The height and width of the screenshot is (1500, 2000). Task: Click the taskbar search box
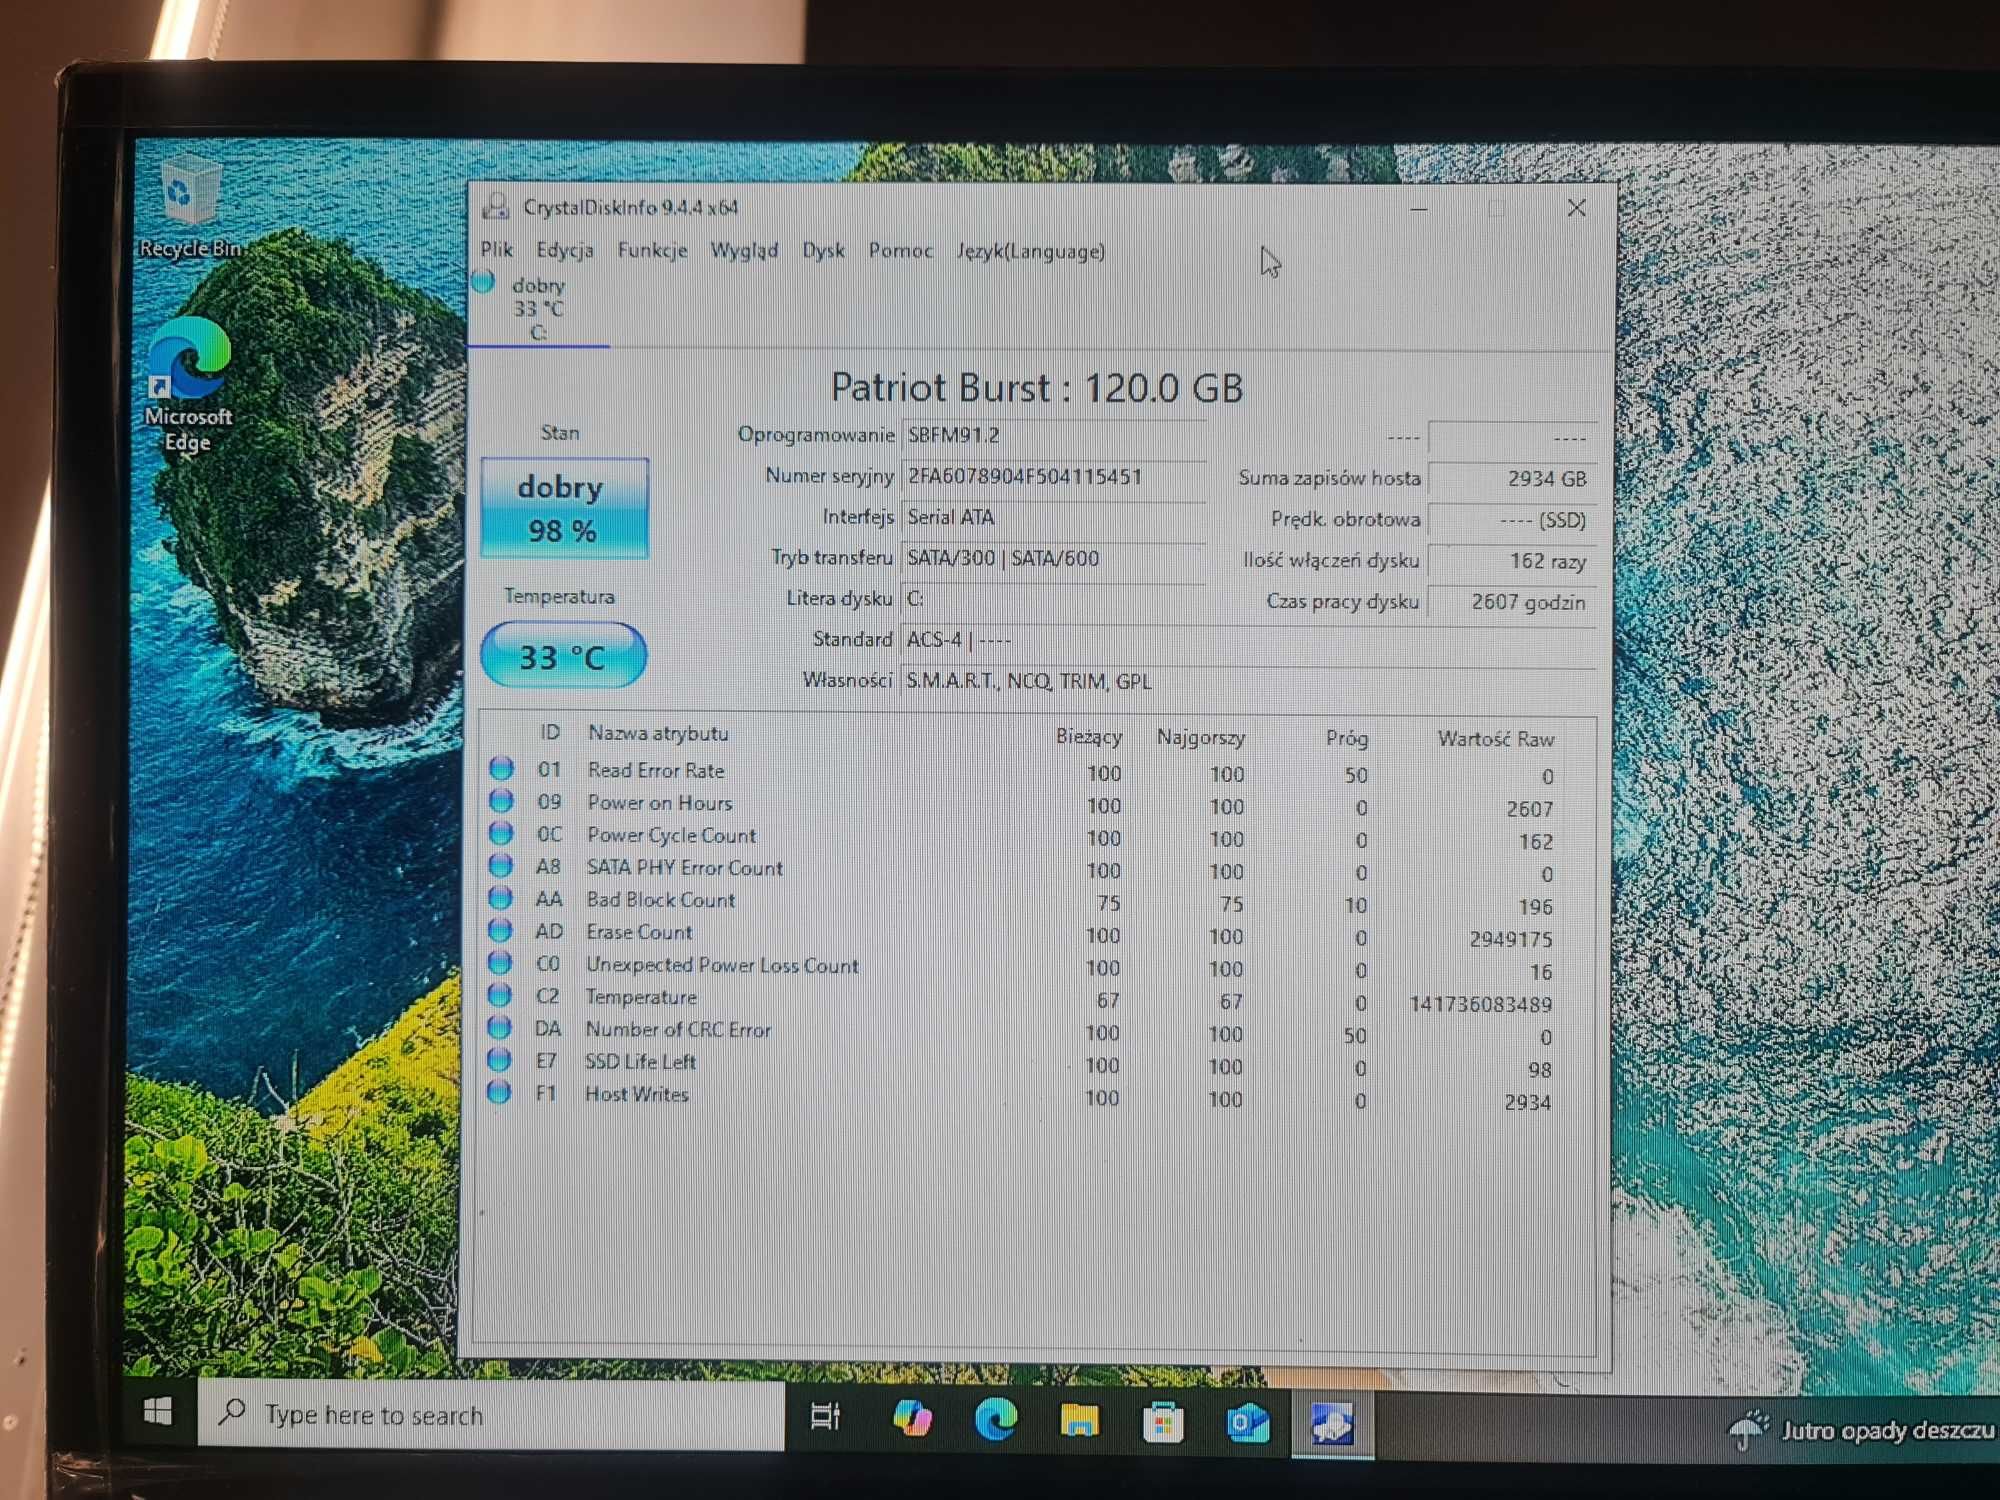point(491,1414)
